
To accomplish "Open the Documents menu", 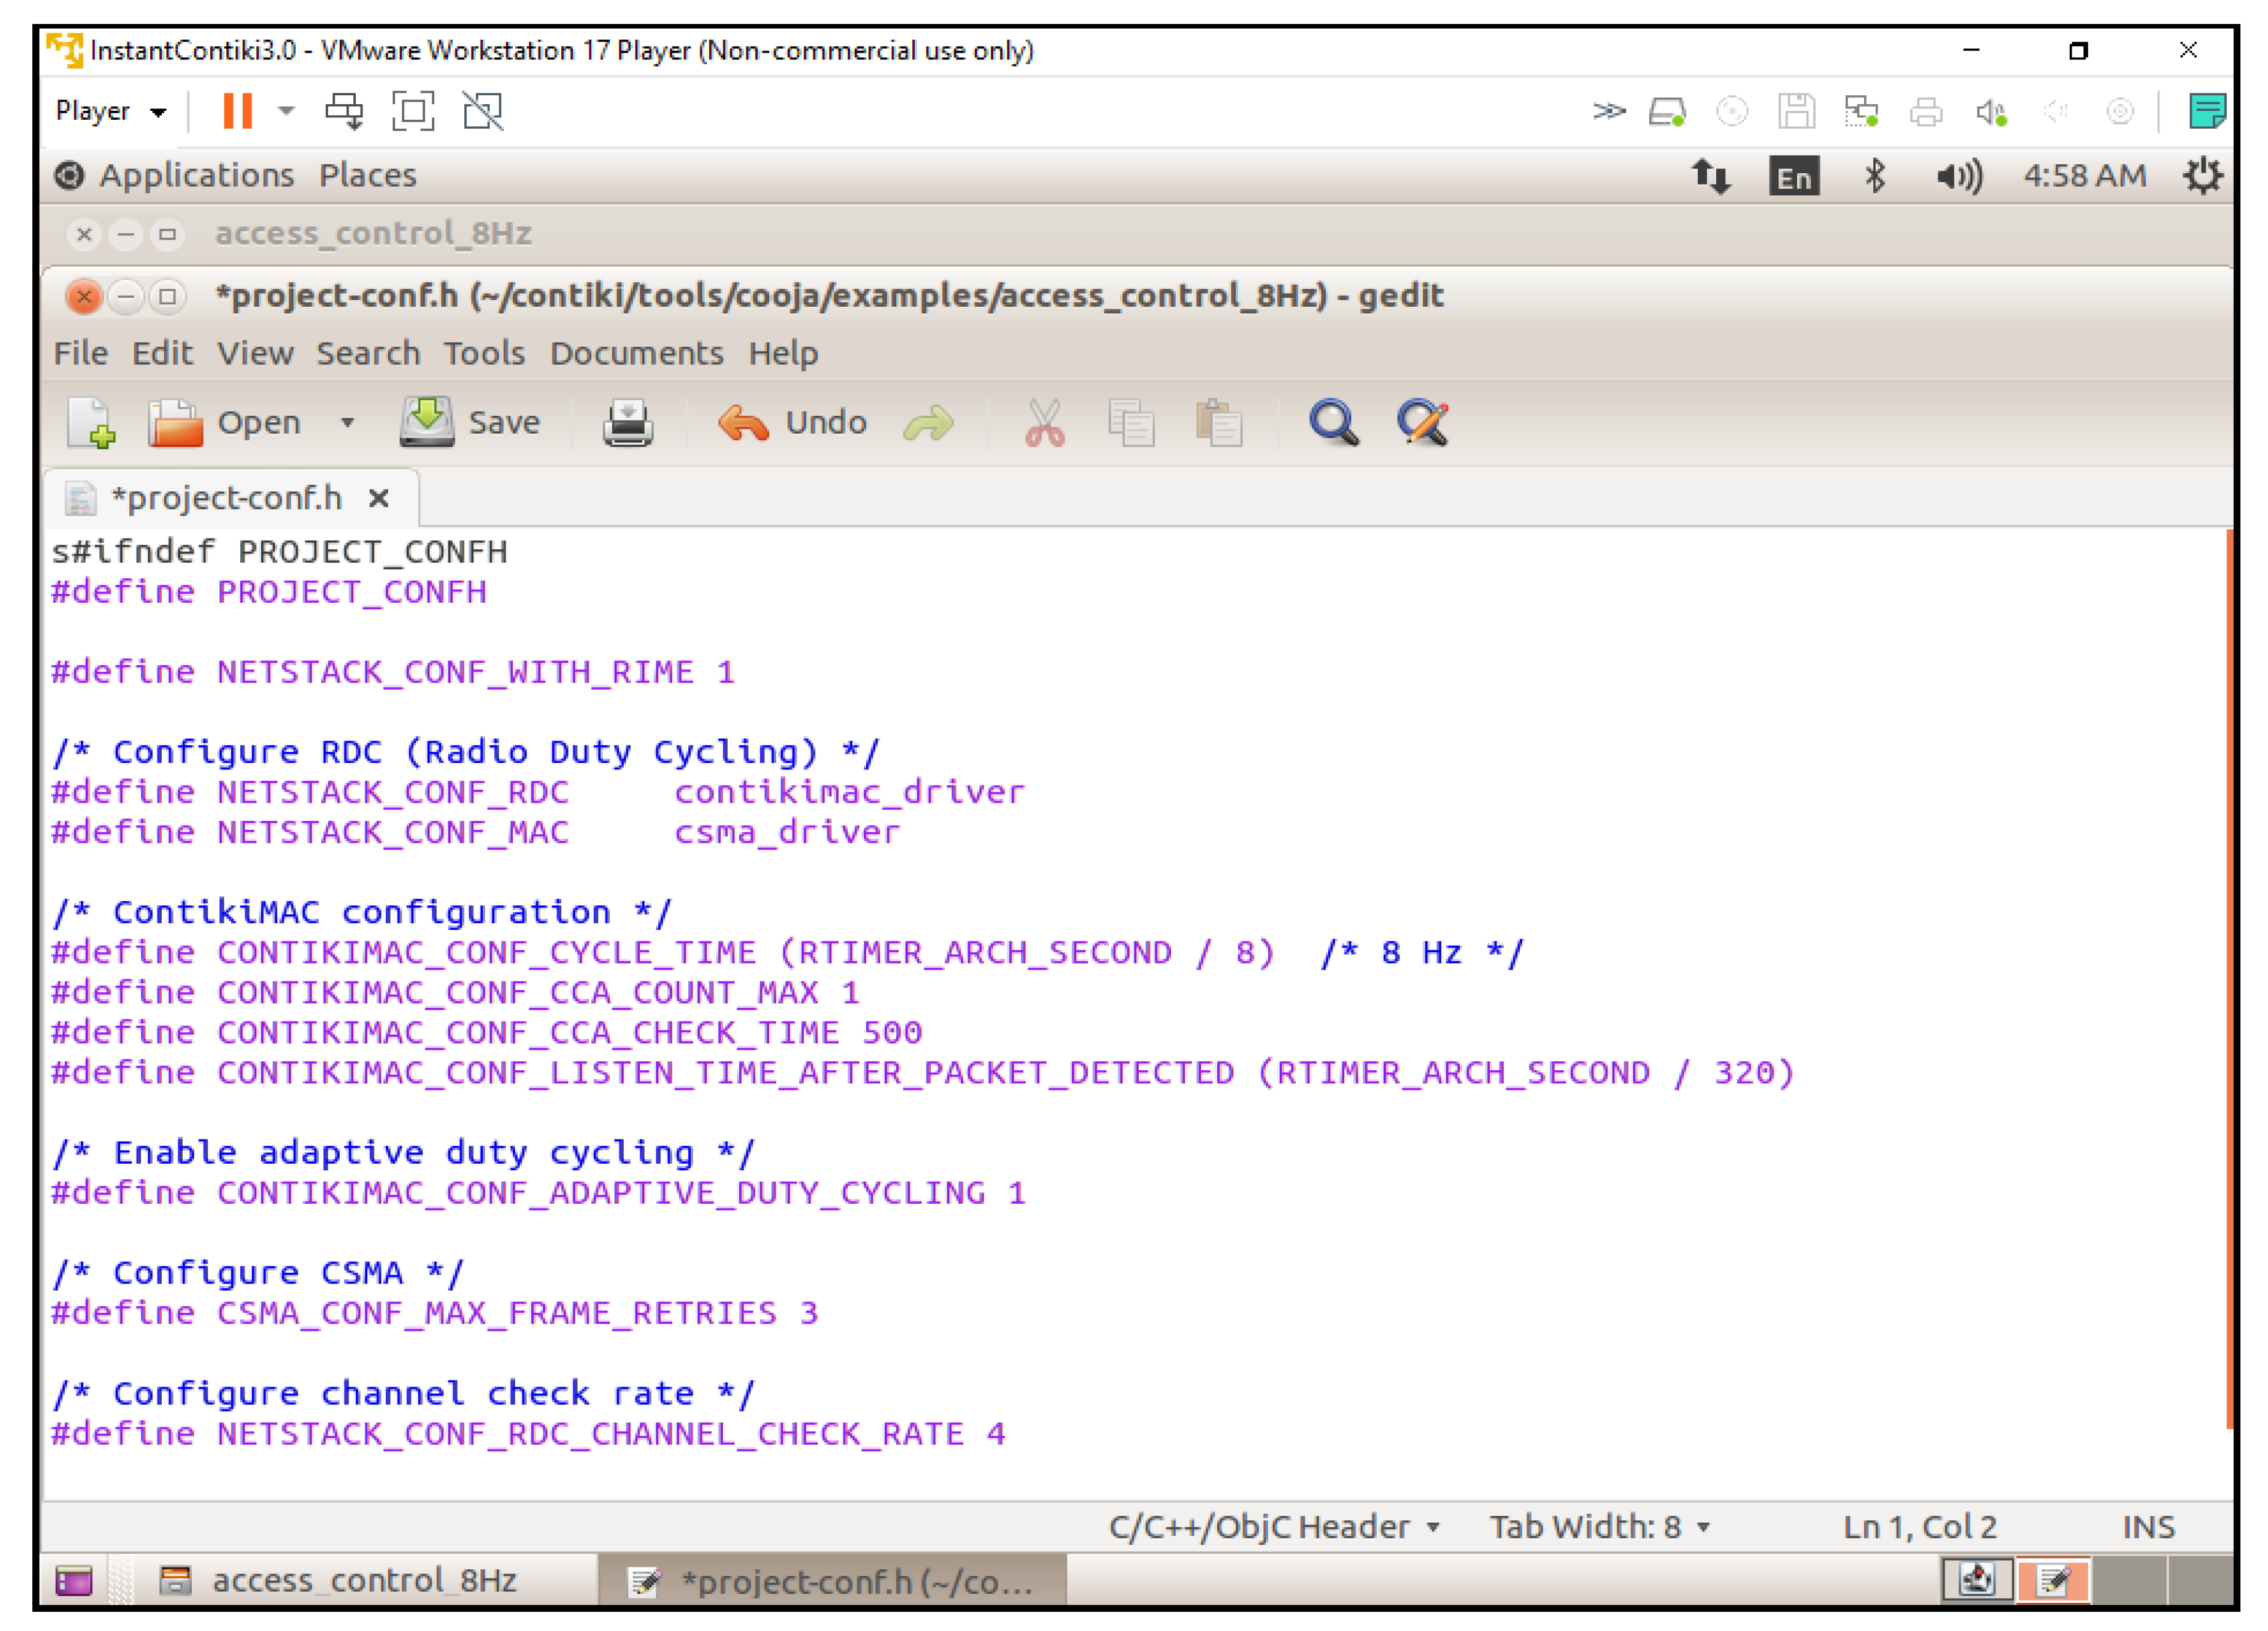I will [636, 353].
